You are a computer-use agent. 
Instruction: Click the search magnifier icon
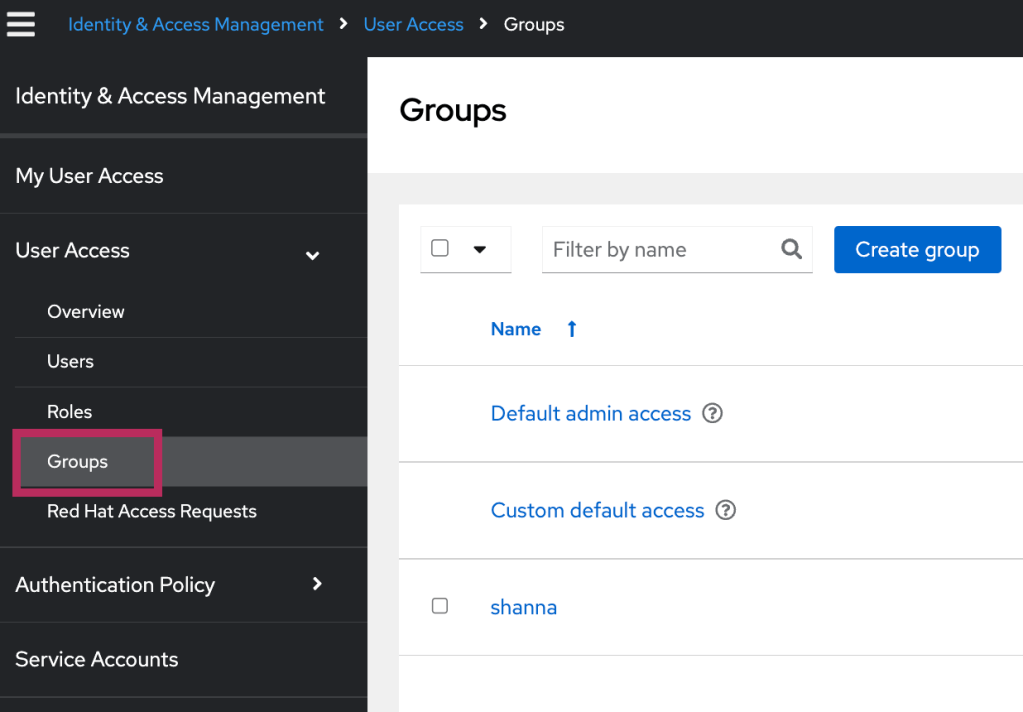tap(791, 249)
